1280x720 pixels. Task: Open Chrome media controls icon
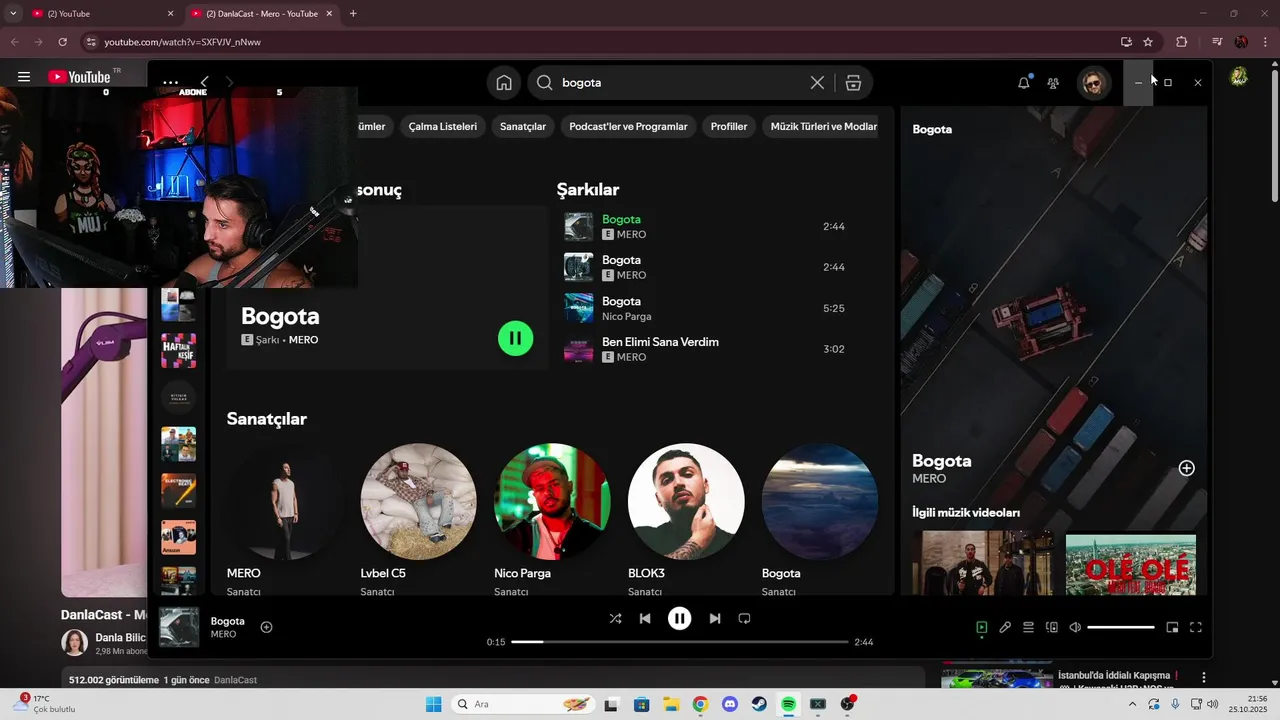(x=1217, y=42)
